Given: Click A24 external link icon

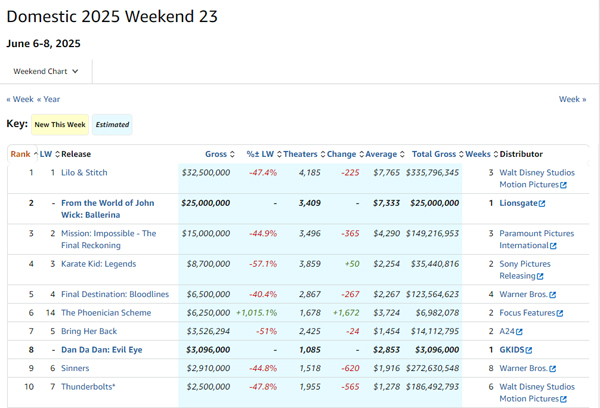Looking at the screenshot, I should click(x=519, y=332).
